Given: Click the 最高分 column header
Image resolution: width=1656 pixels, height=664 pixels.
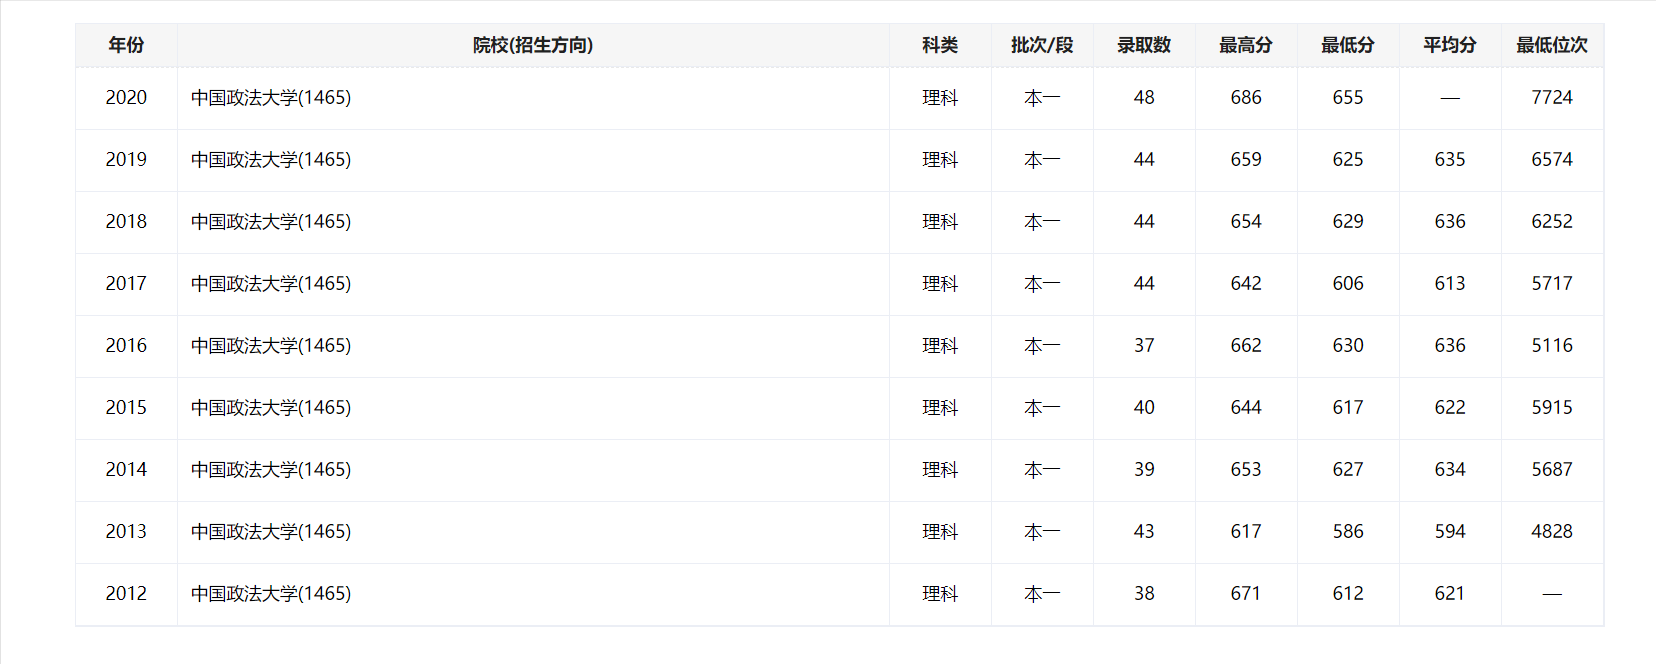Looking at the screenshot, I should pyautogui.click(x=1246, y=45).
